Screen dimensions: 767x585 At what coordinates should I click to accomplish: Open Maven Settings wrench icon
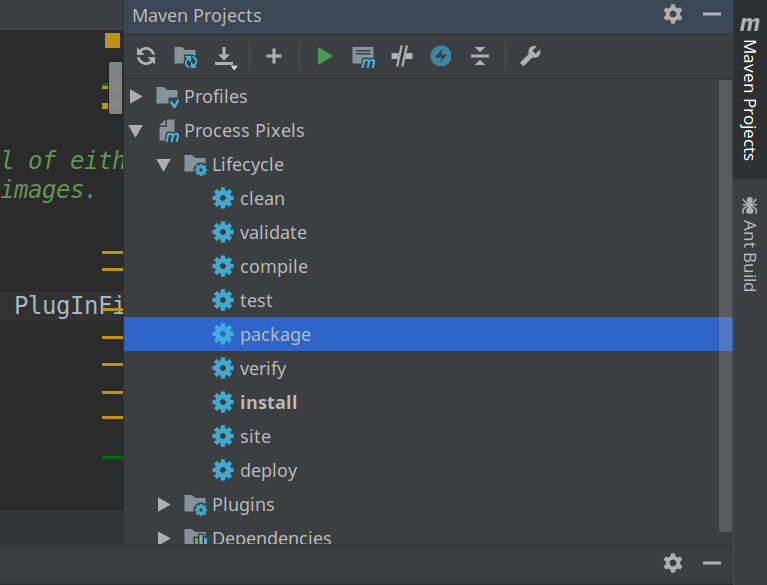click(x=530, y=56)
